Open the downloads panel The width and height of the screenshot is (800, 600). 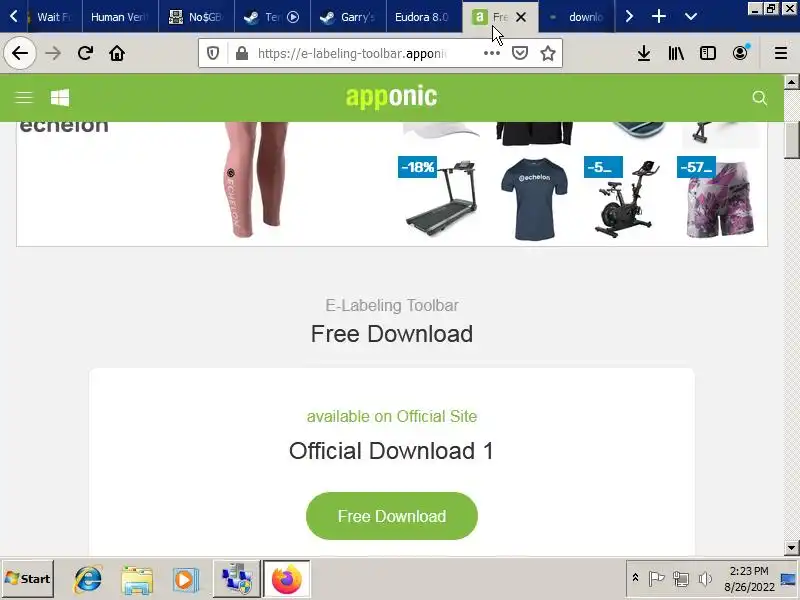click(644, 53)
